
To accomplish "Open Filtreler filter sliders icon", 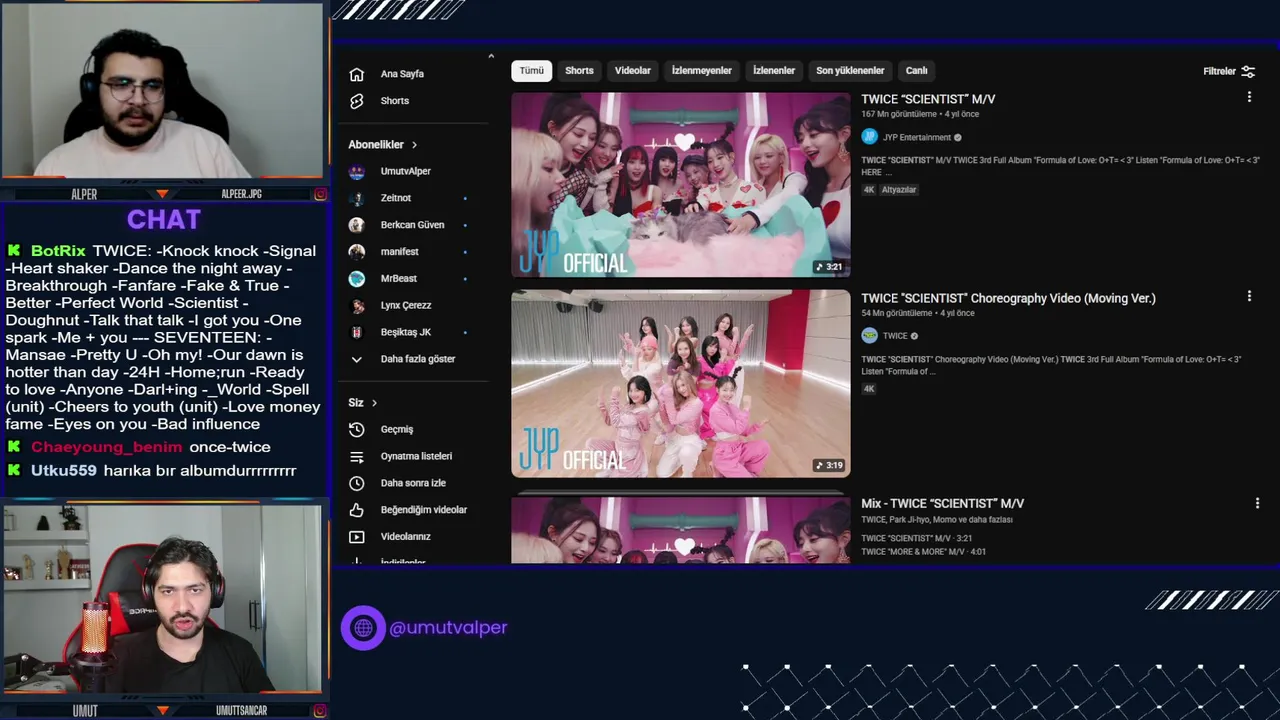I will (x=1248, y=71).
